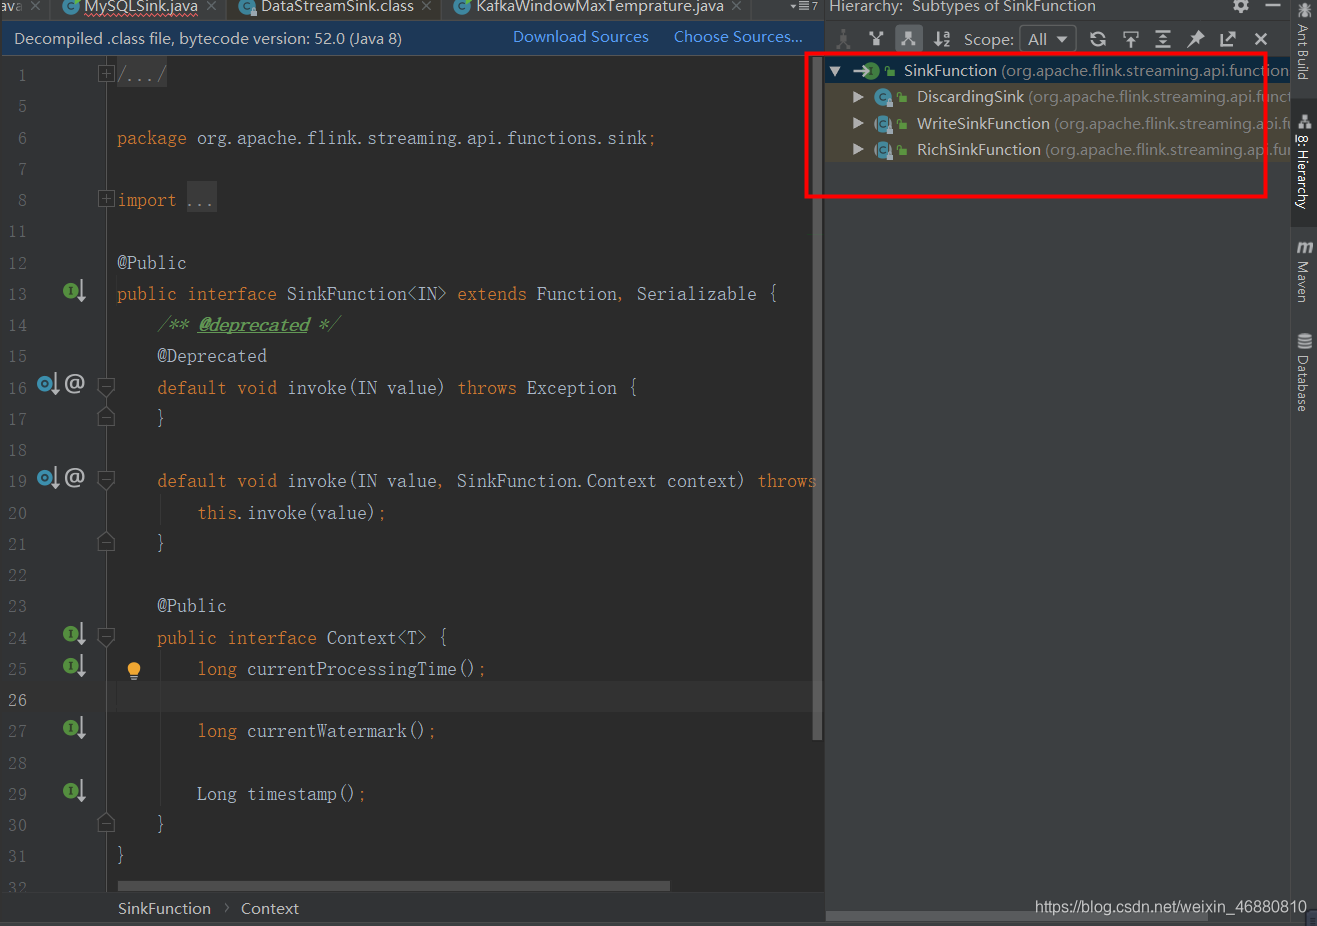Viewport: 1317px width, 926px height.
Task: Click the Context breadcrumb
Action: tap(270, 908)
